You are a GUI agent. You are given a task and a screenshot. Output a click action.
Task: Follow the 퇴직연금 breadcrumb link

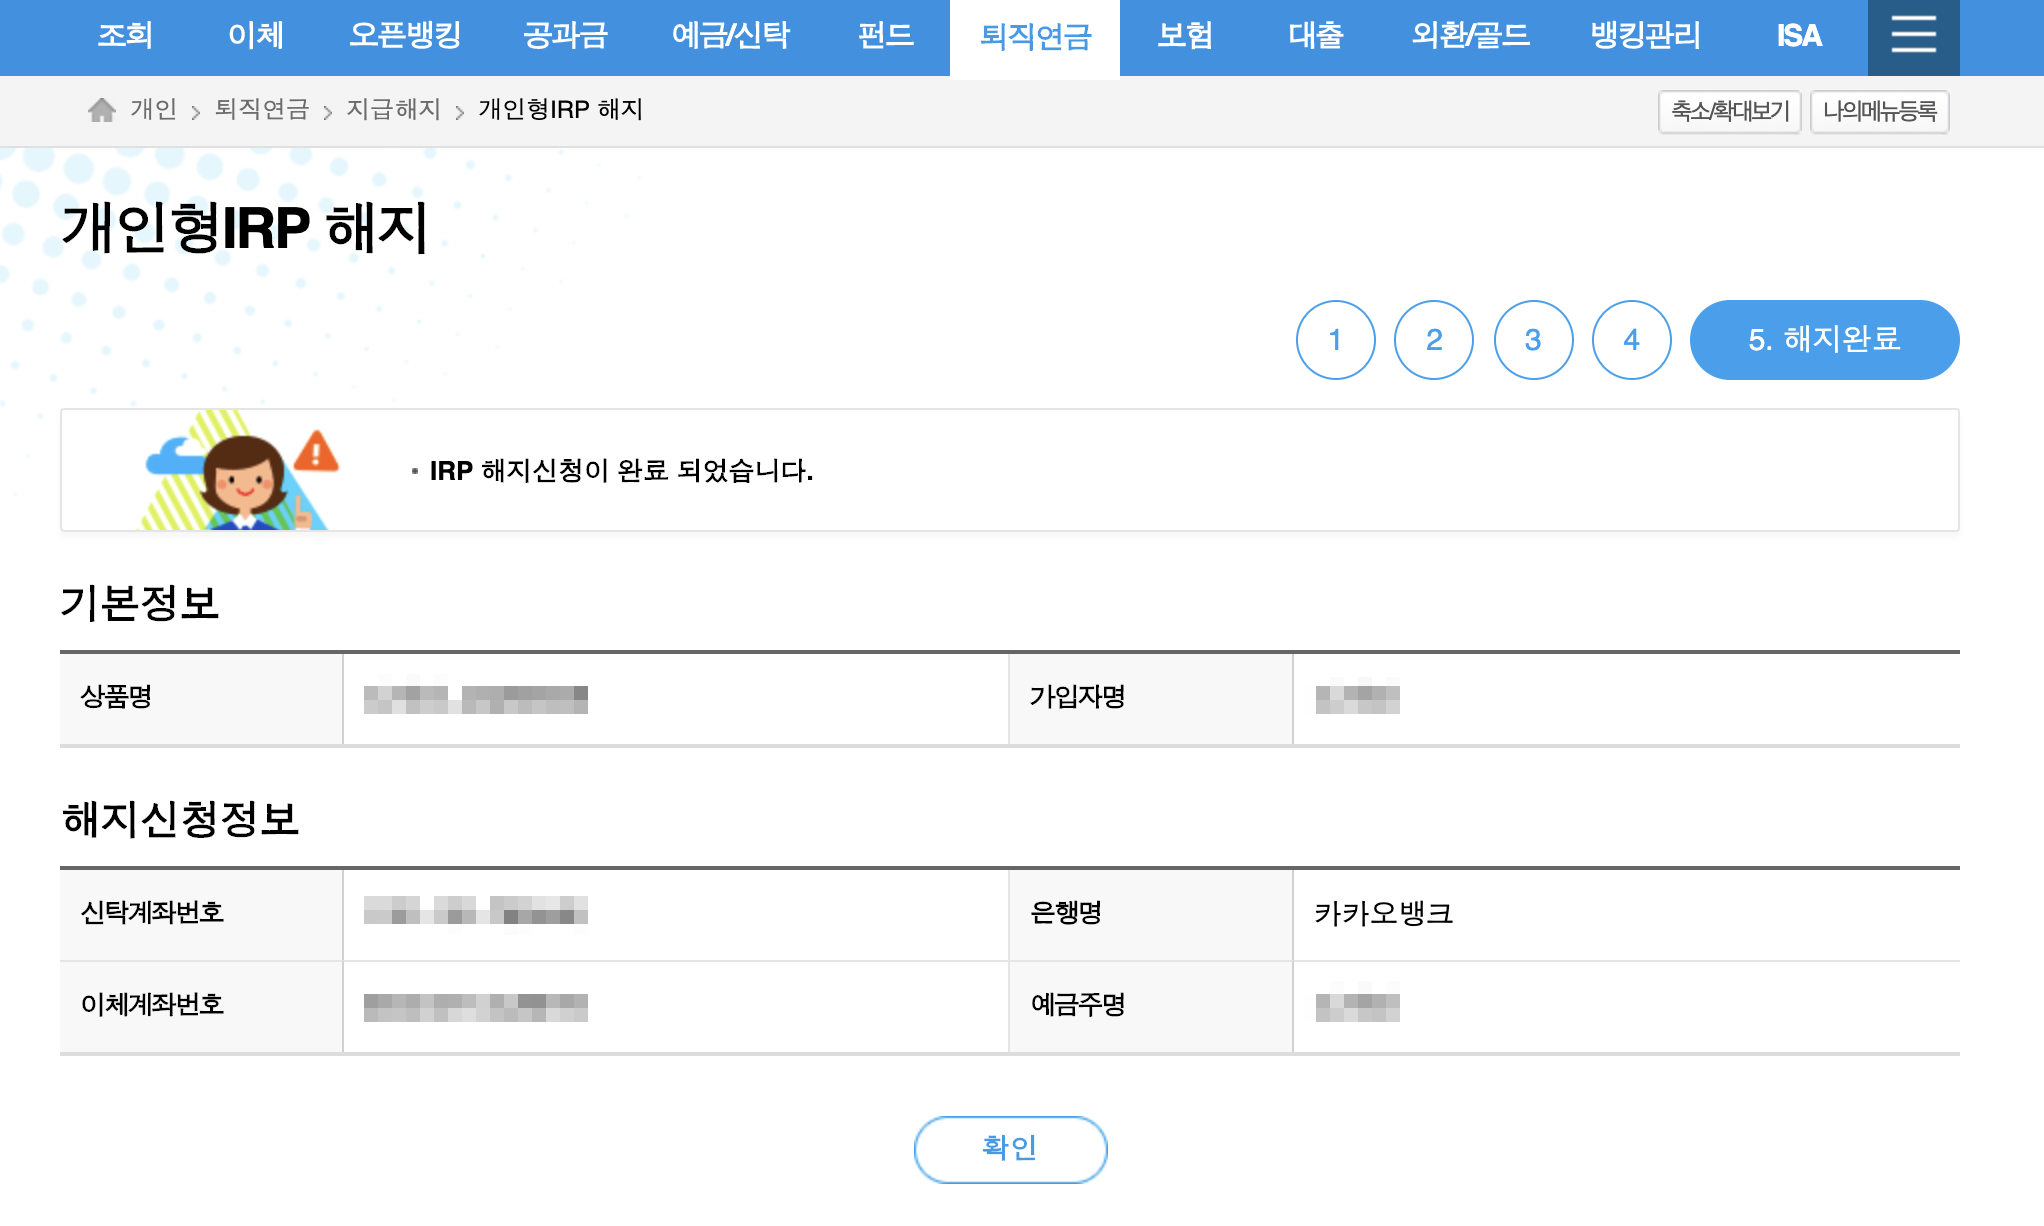point(262,109)
